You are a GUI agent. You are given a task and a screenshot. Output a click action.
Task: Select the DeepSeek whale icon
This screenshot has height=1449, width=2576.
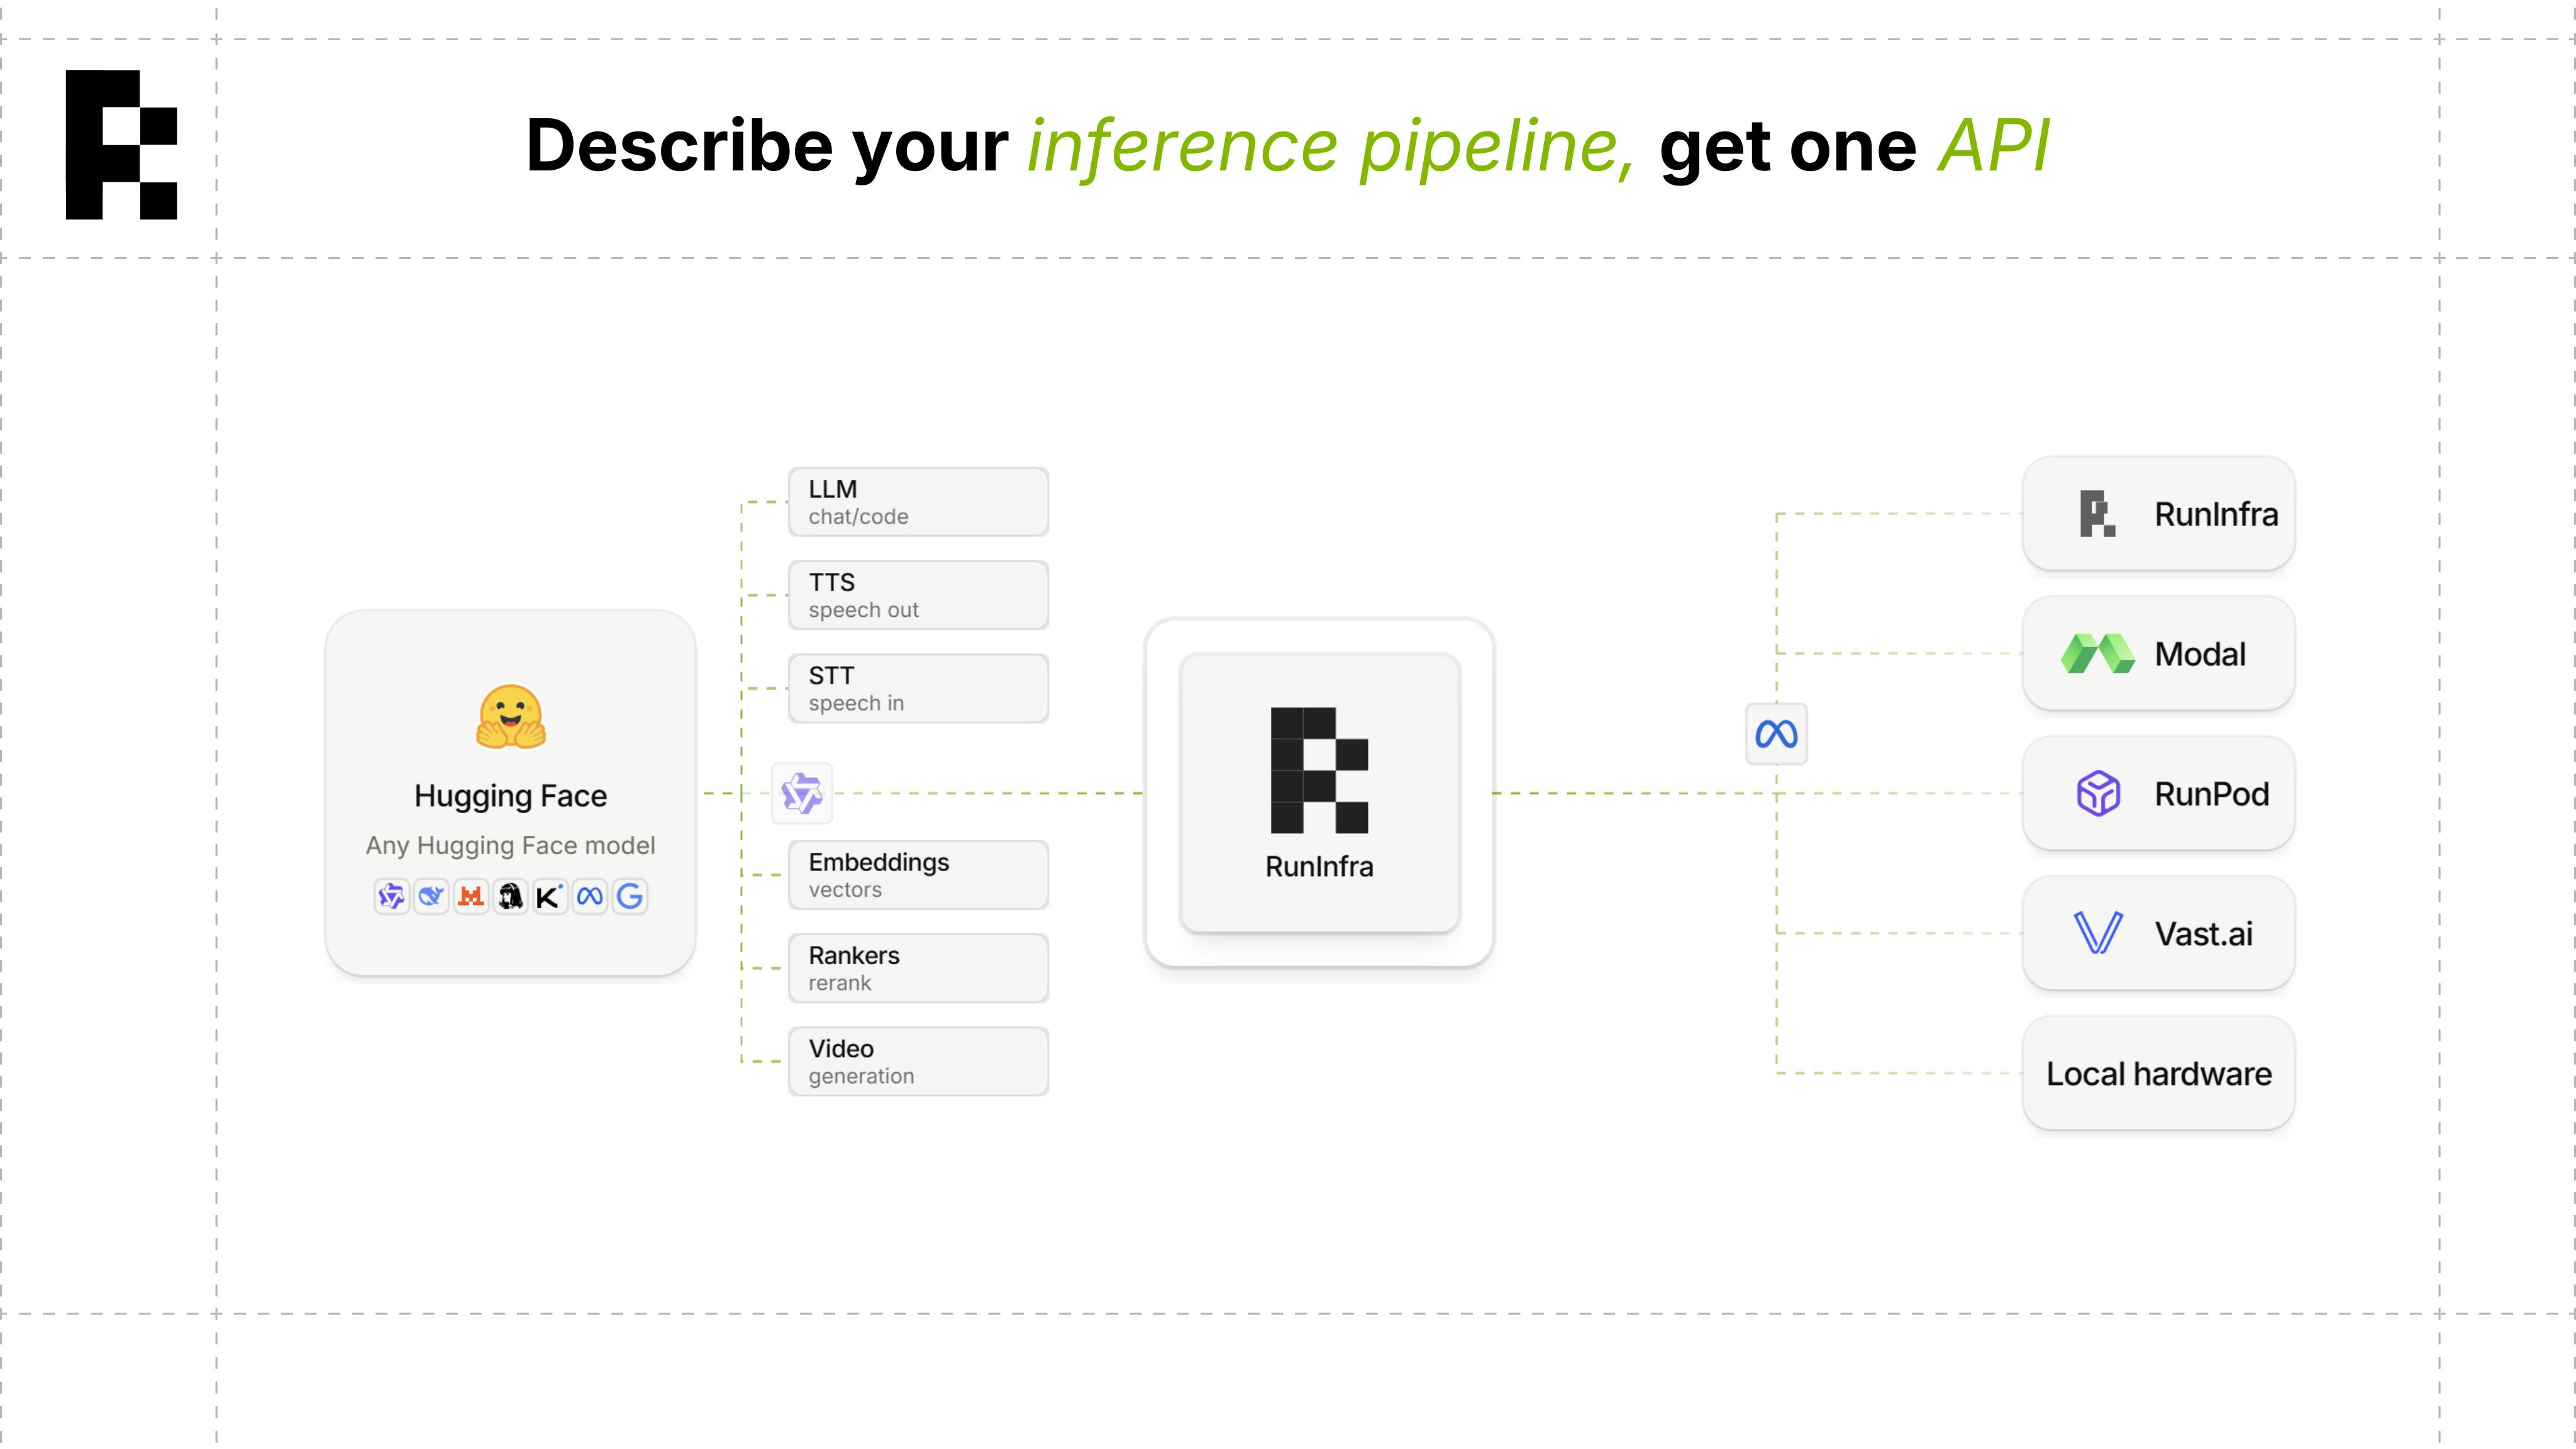(431, 896)
